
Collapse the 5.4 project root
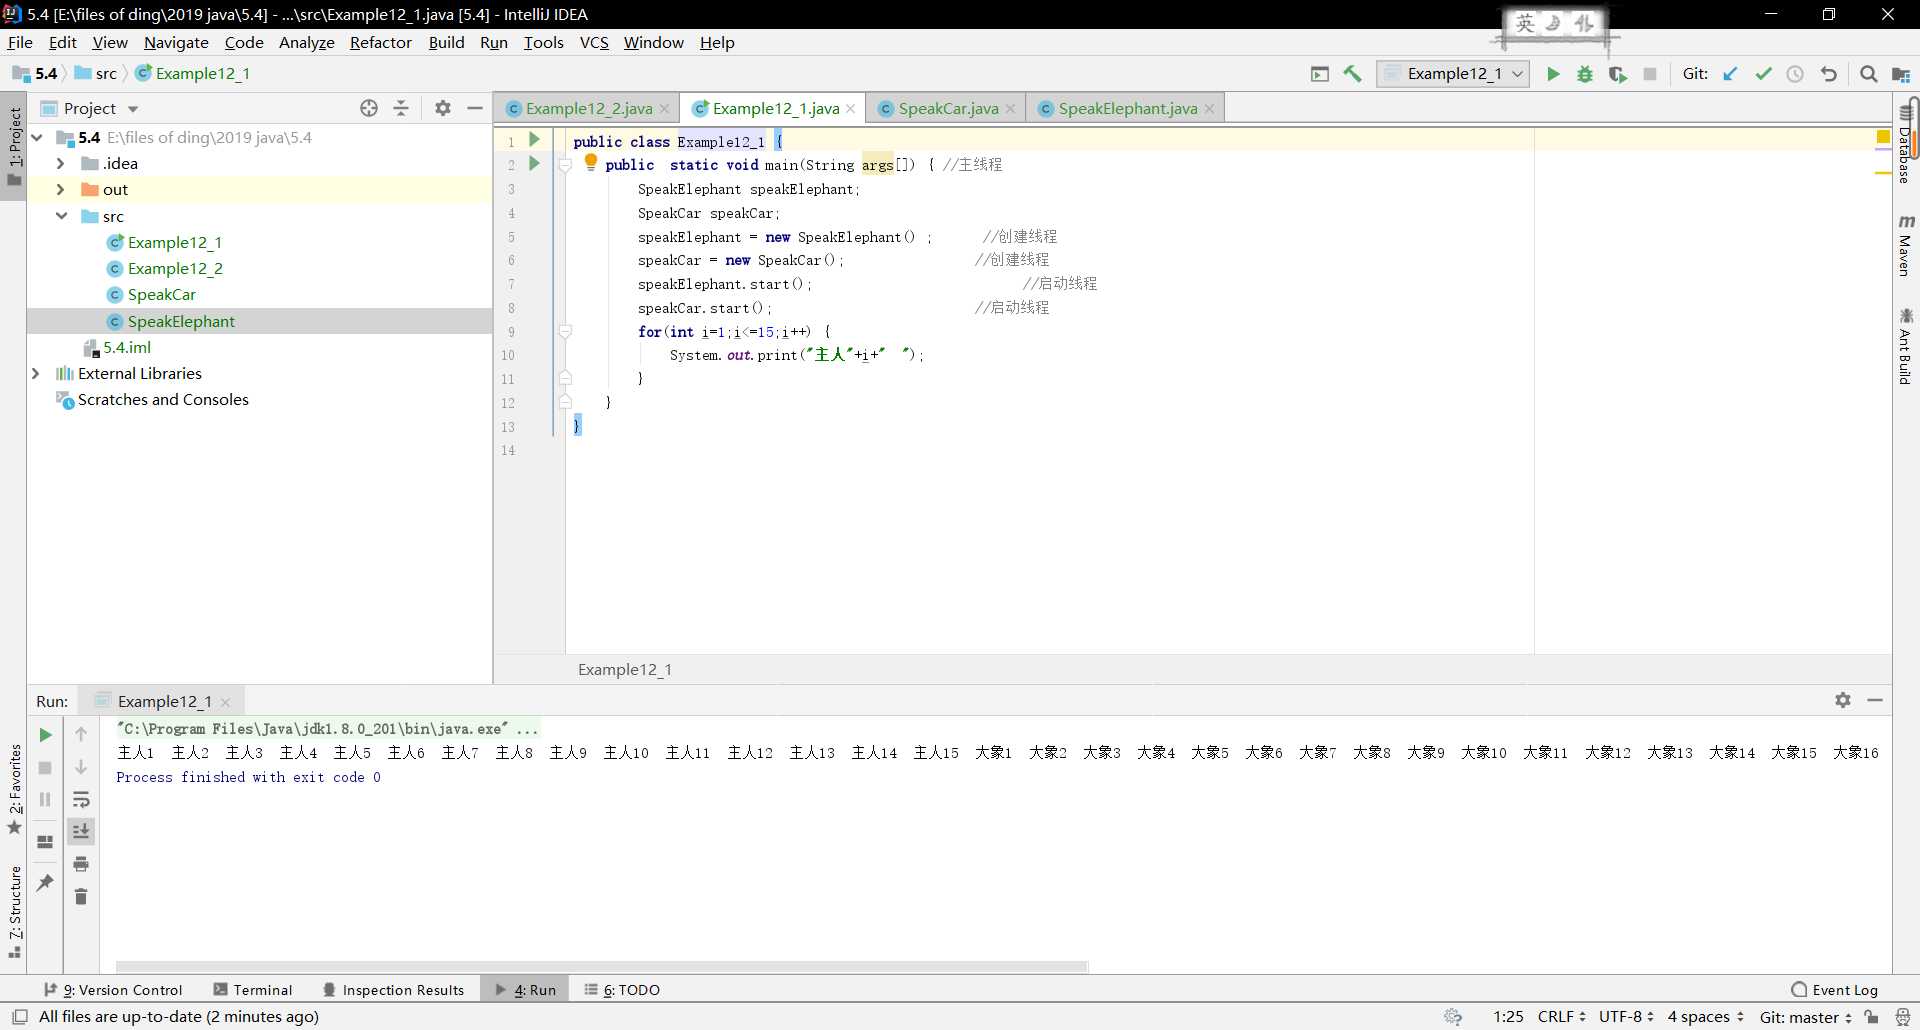37,137
